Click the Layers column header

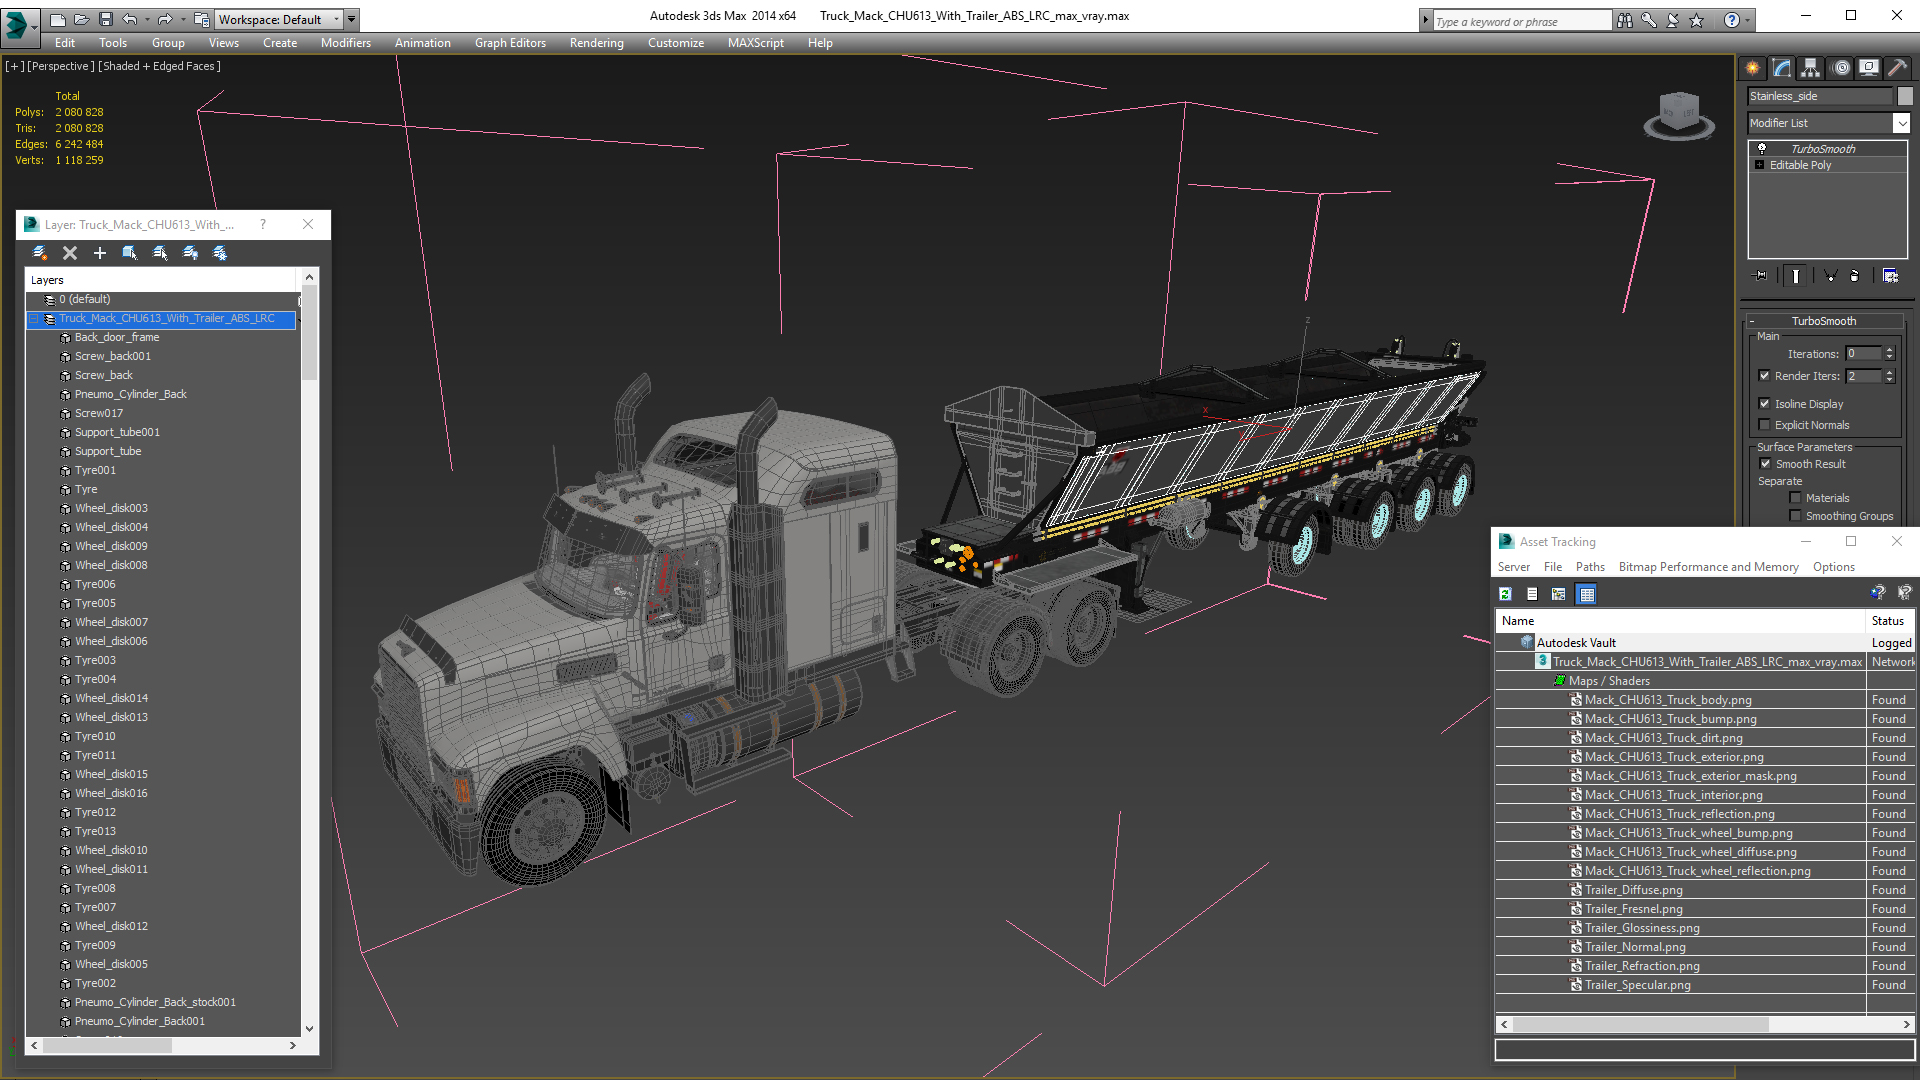162,280
